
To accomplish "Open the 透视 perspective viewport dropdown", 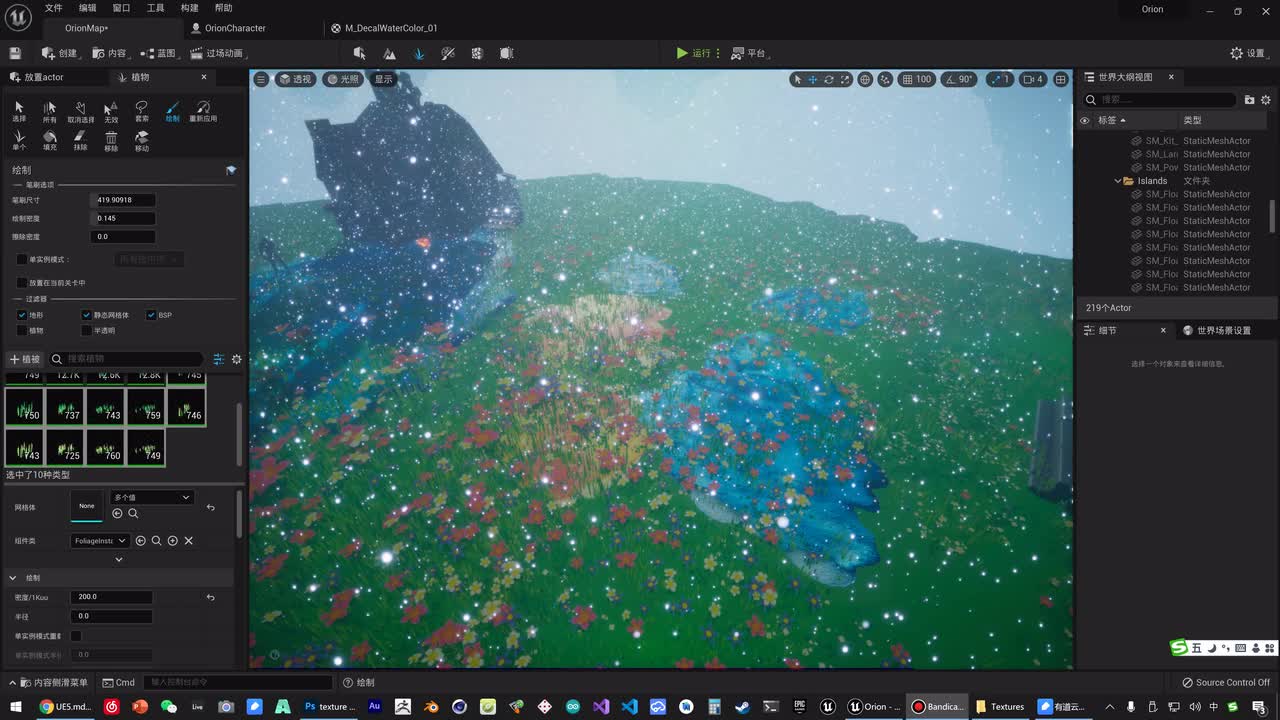I will (x=295, y=79).
